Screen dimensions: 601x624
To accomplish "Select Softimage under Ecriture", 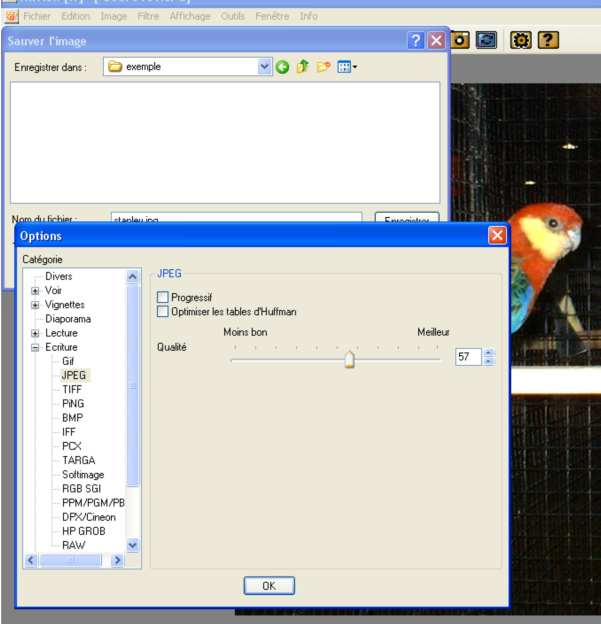I will [x=83, y=475].
